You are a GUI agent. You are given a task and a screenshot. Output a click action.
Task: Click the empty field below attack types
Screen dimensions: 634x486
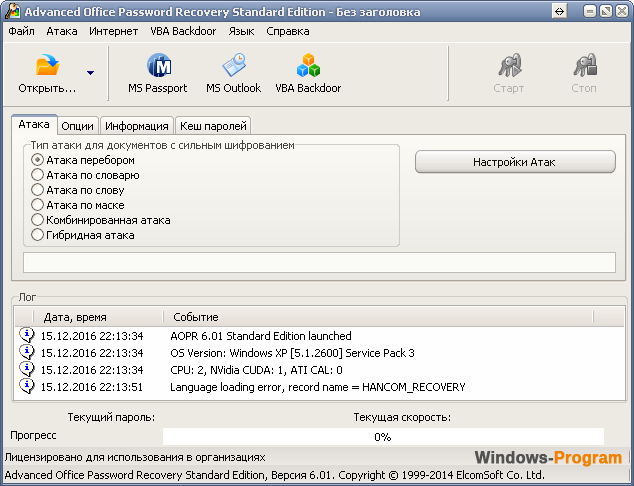(x=319, y=262)
